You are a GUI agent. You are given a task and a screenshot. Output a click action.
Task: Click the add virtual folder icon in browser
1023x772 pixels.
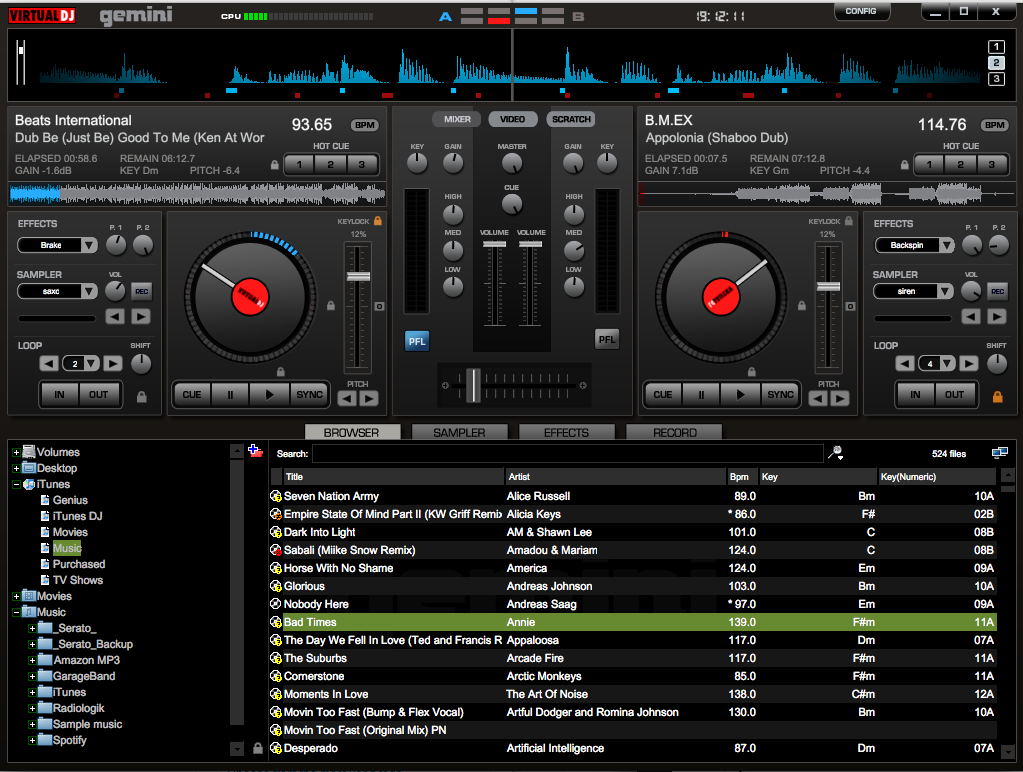click(254, 452)
